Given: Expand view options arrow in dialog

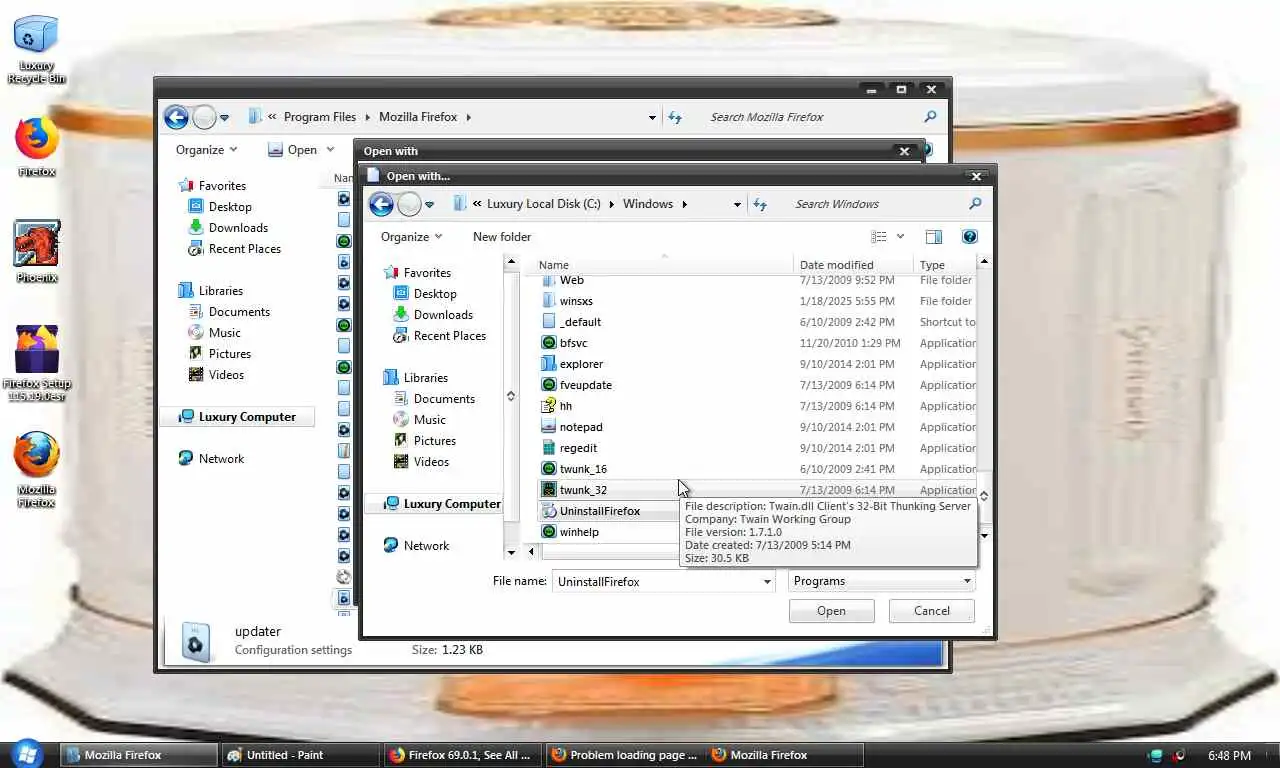Looking at the screenshot, I should point(900,237).
